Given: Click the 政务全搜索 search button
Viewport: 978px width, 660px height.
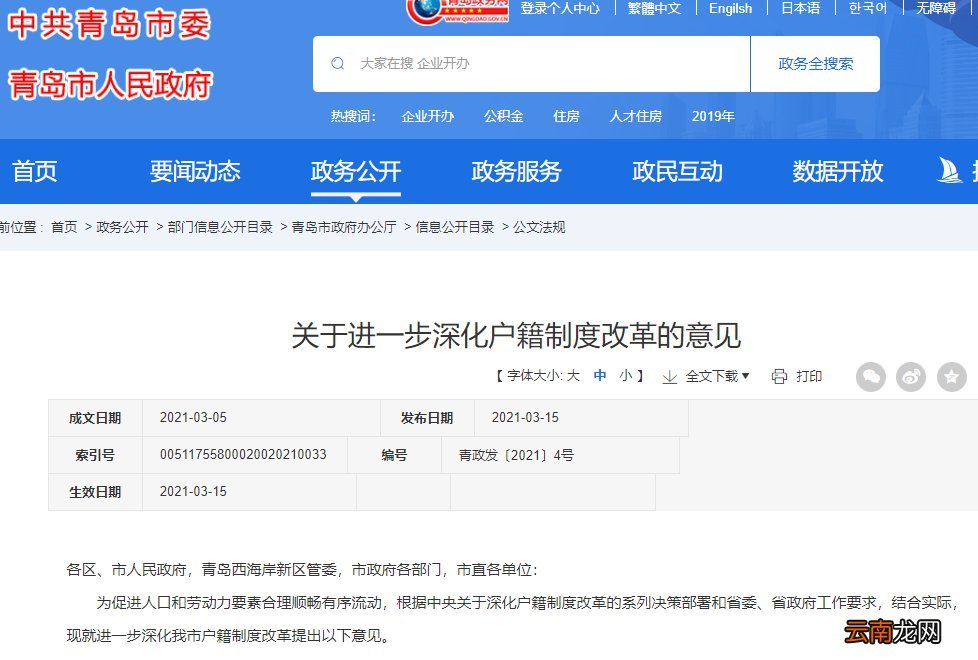Looking at the screenshot, I should click(815, 63).
